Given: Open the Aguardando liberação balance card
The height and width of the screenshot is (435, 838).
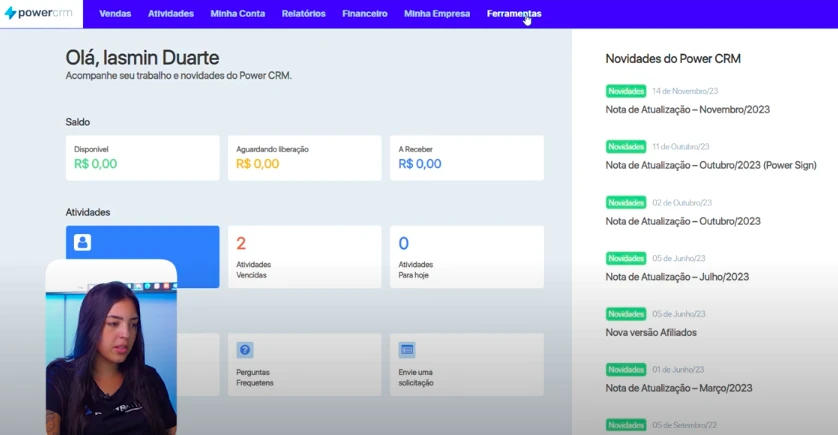Looking at the screenshot, I should (x=305, y=158).
